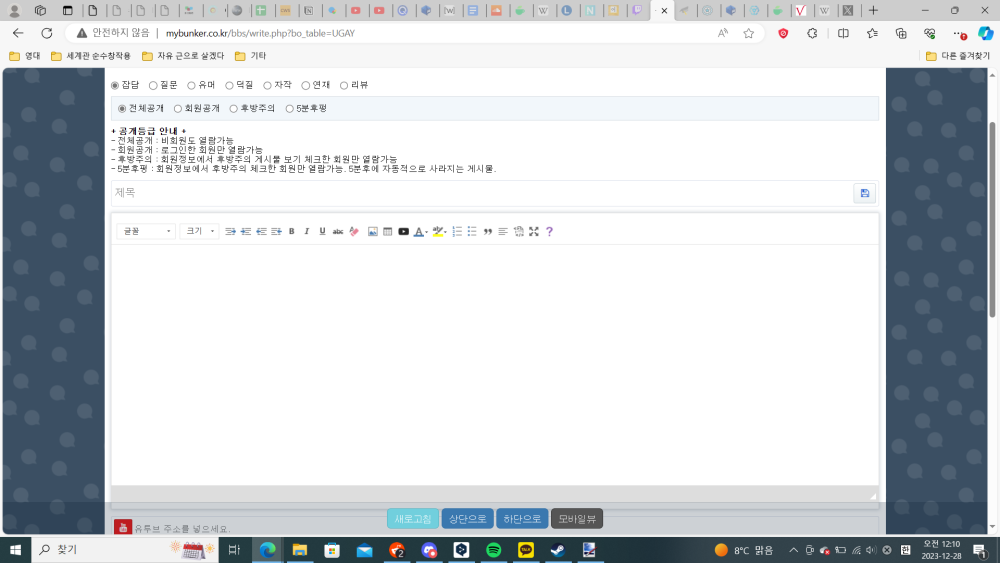The width and height of the screenshot is (1000, 563).
Task: Open the editor help question mark
Action: [x=549, y=231]
